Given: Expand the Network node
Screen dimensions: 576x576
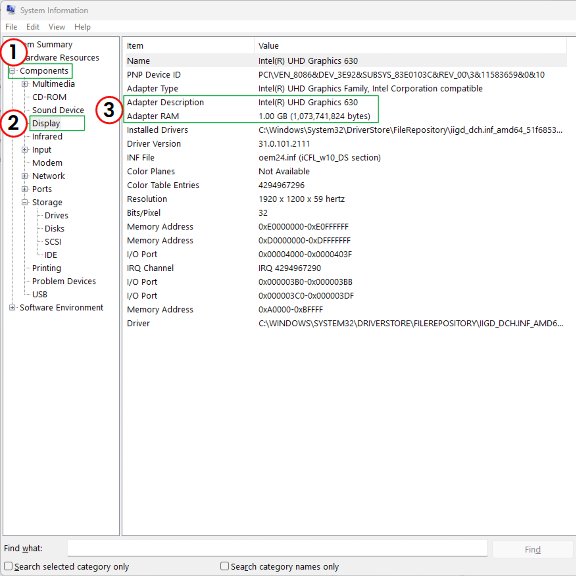Looking at the screenshot, I should coord(25,176).
